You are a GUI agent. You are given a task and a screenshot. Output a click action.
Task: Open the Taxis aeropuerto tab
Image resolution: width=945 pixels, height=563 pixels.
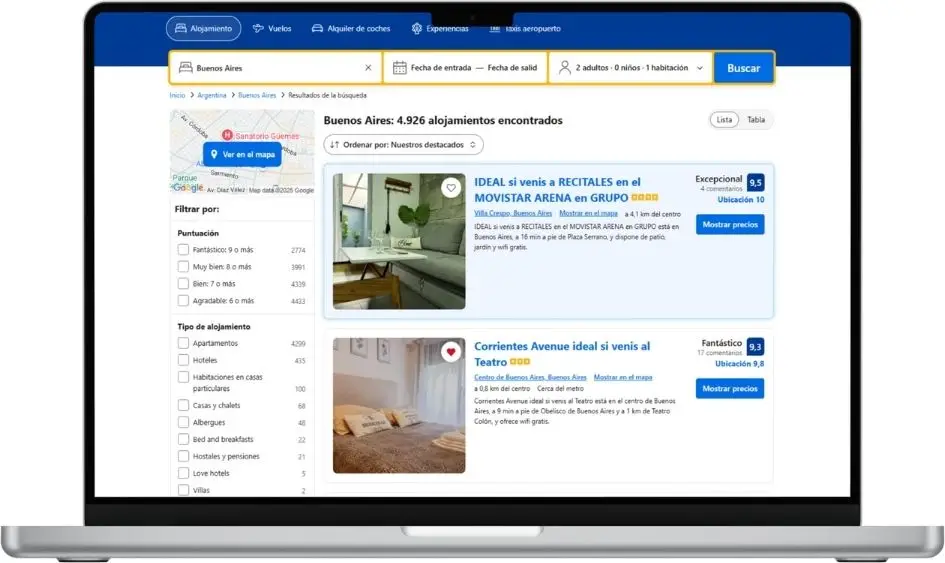click(x=524, y=28)
